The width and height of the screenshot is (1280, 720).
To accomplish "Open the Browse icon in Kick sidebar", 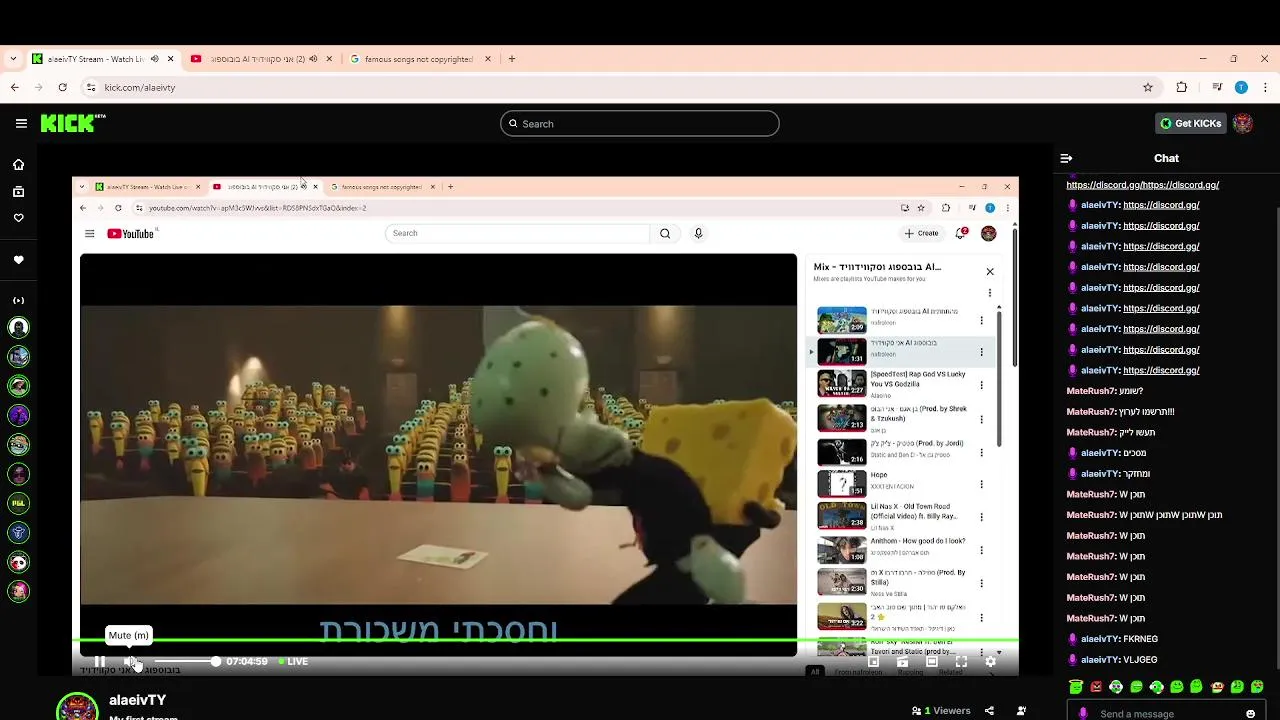I will (18, 191).
